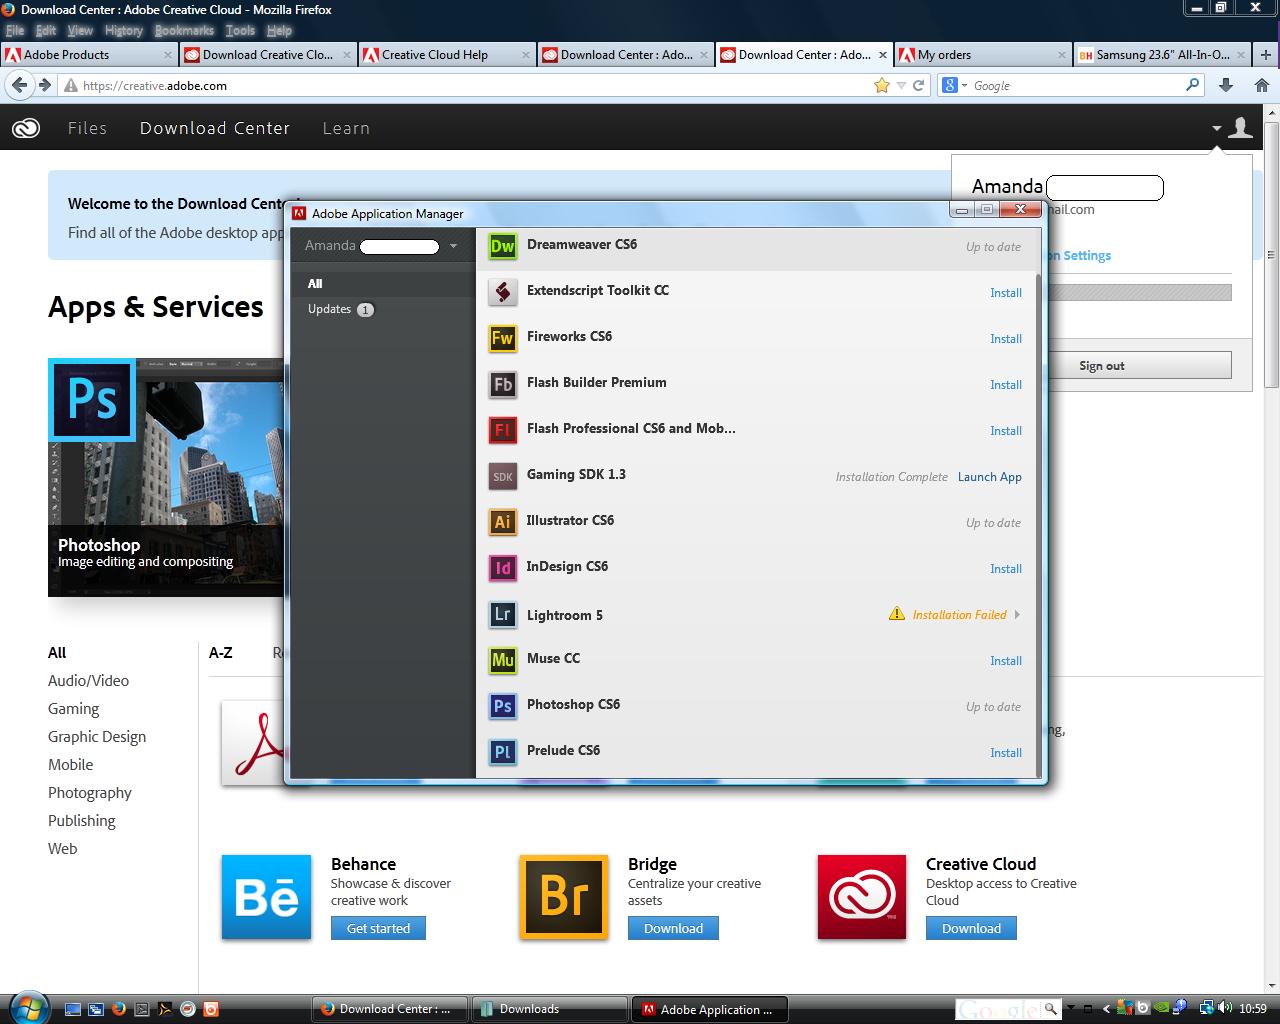Open the Bookmarks menu
The image size is (1280, 1024).
184,31
